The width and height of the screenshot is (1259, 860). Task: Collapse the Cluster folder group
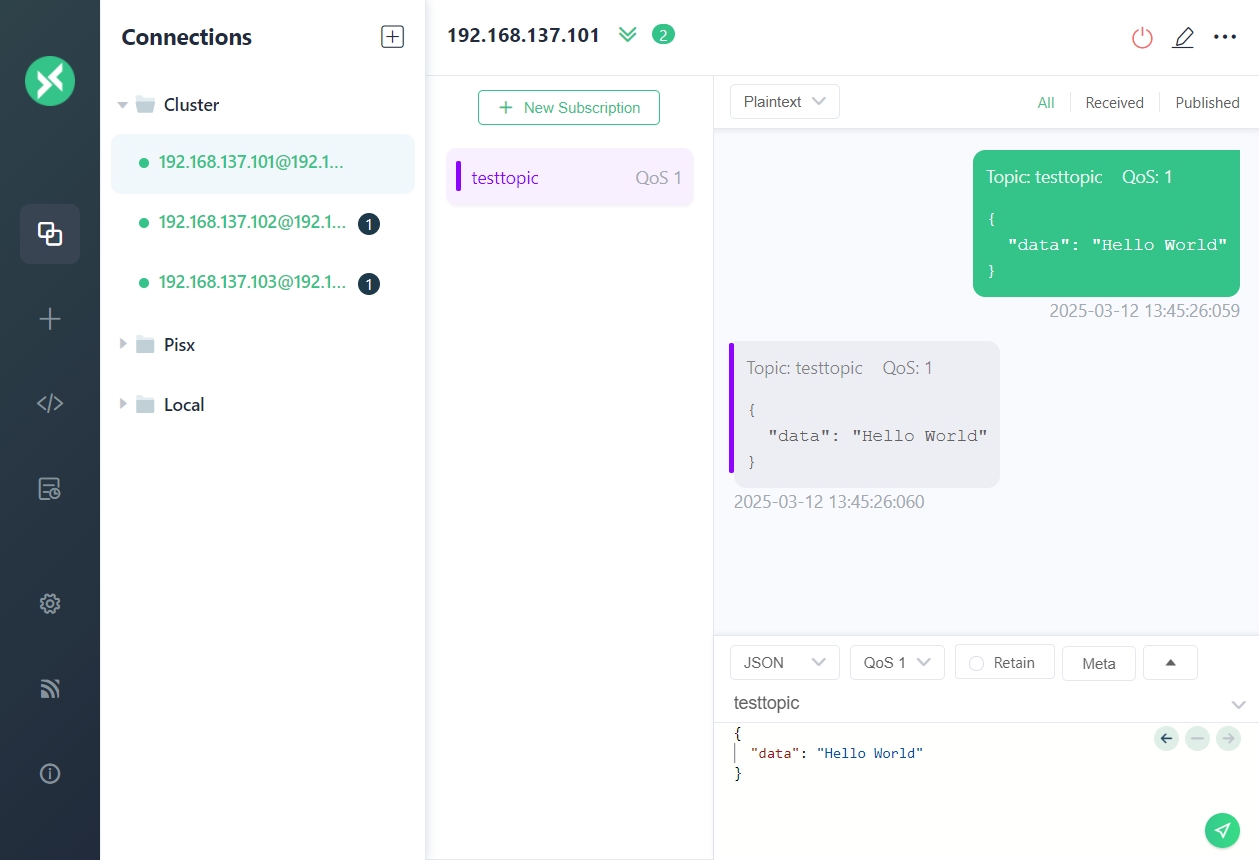tap(123, 105)
